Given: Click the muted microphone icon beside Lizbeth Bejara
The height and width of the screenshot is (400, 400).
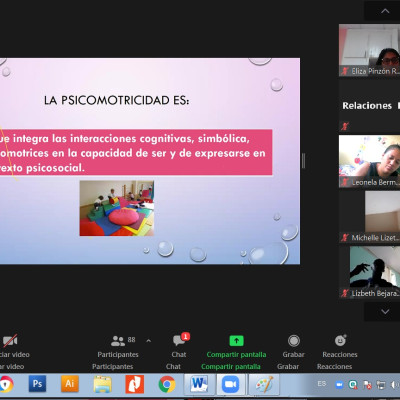Looking at the screenshot, I should pos(345,293).
